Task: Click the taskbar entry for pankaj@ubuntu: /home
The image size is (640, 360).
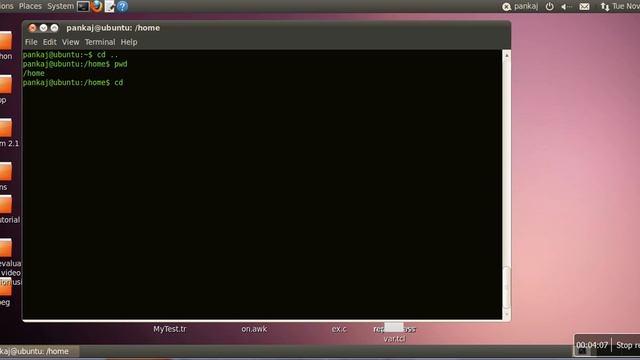Action: [39, 351]
